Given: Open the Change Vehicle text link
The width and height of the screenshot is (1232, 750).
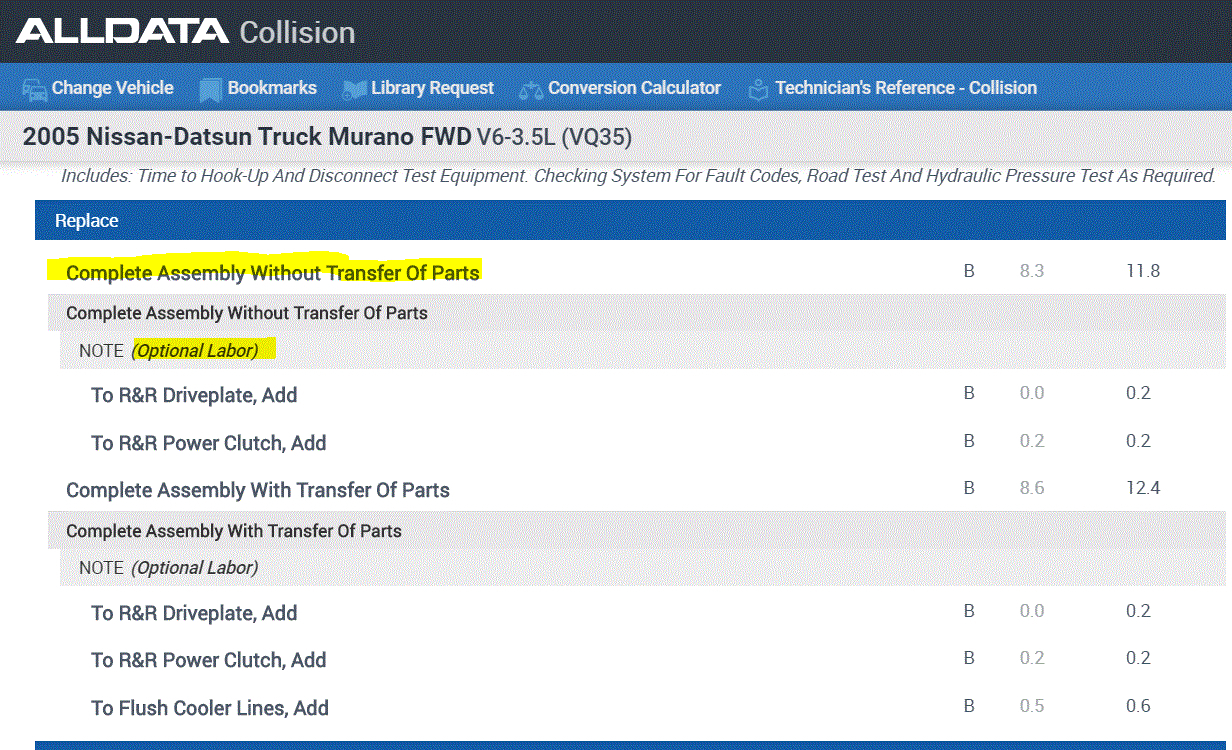Looking at the screenshot, I should tap(112, 88).
